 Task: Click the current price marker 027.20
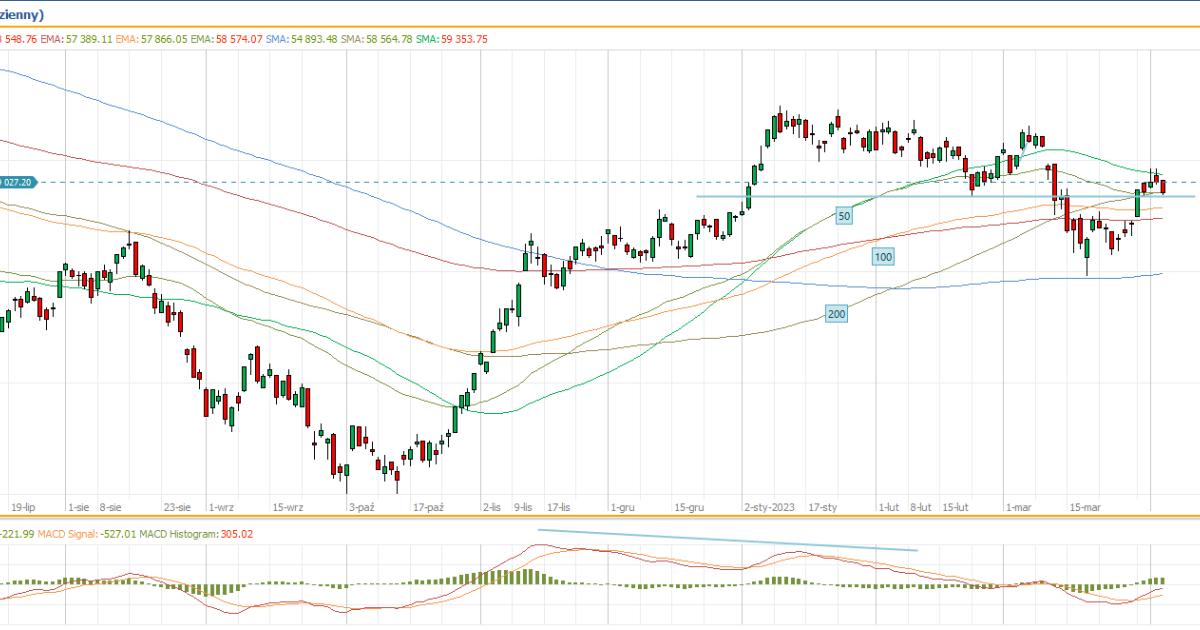point(18,182)
